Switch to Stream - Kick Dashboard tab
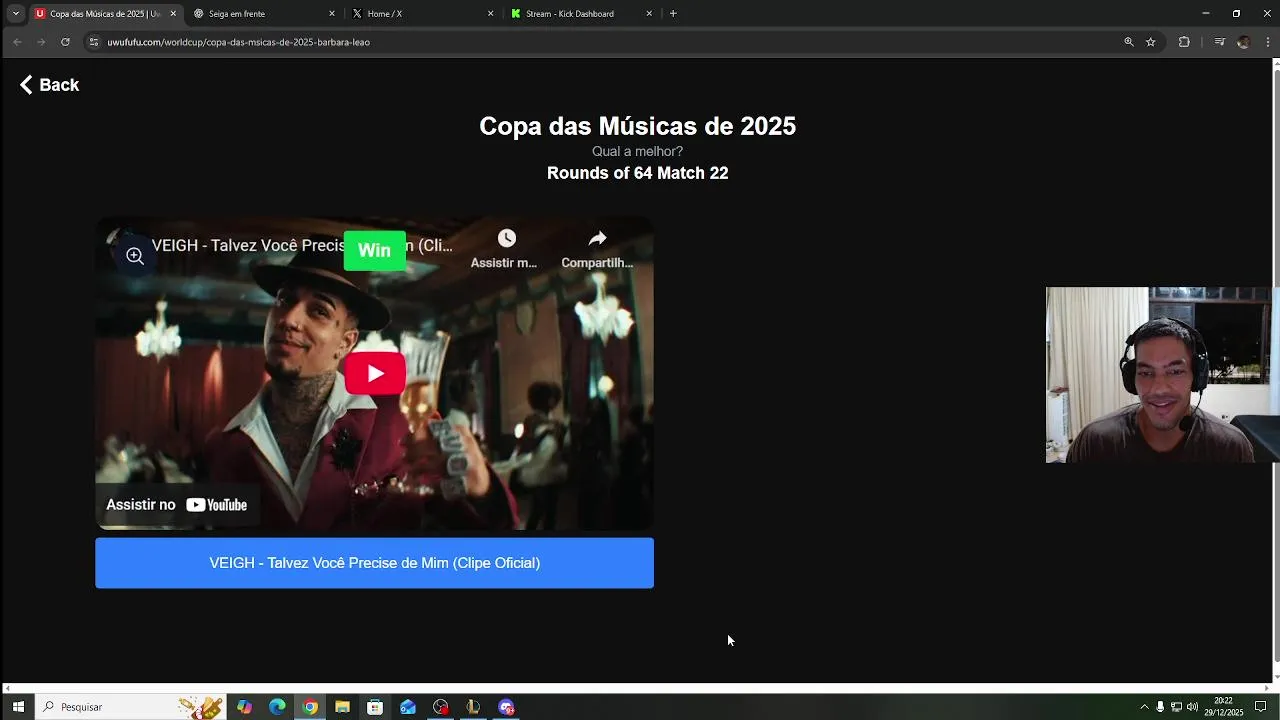 click(580, 14)
